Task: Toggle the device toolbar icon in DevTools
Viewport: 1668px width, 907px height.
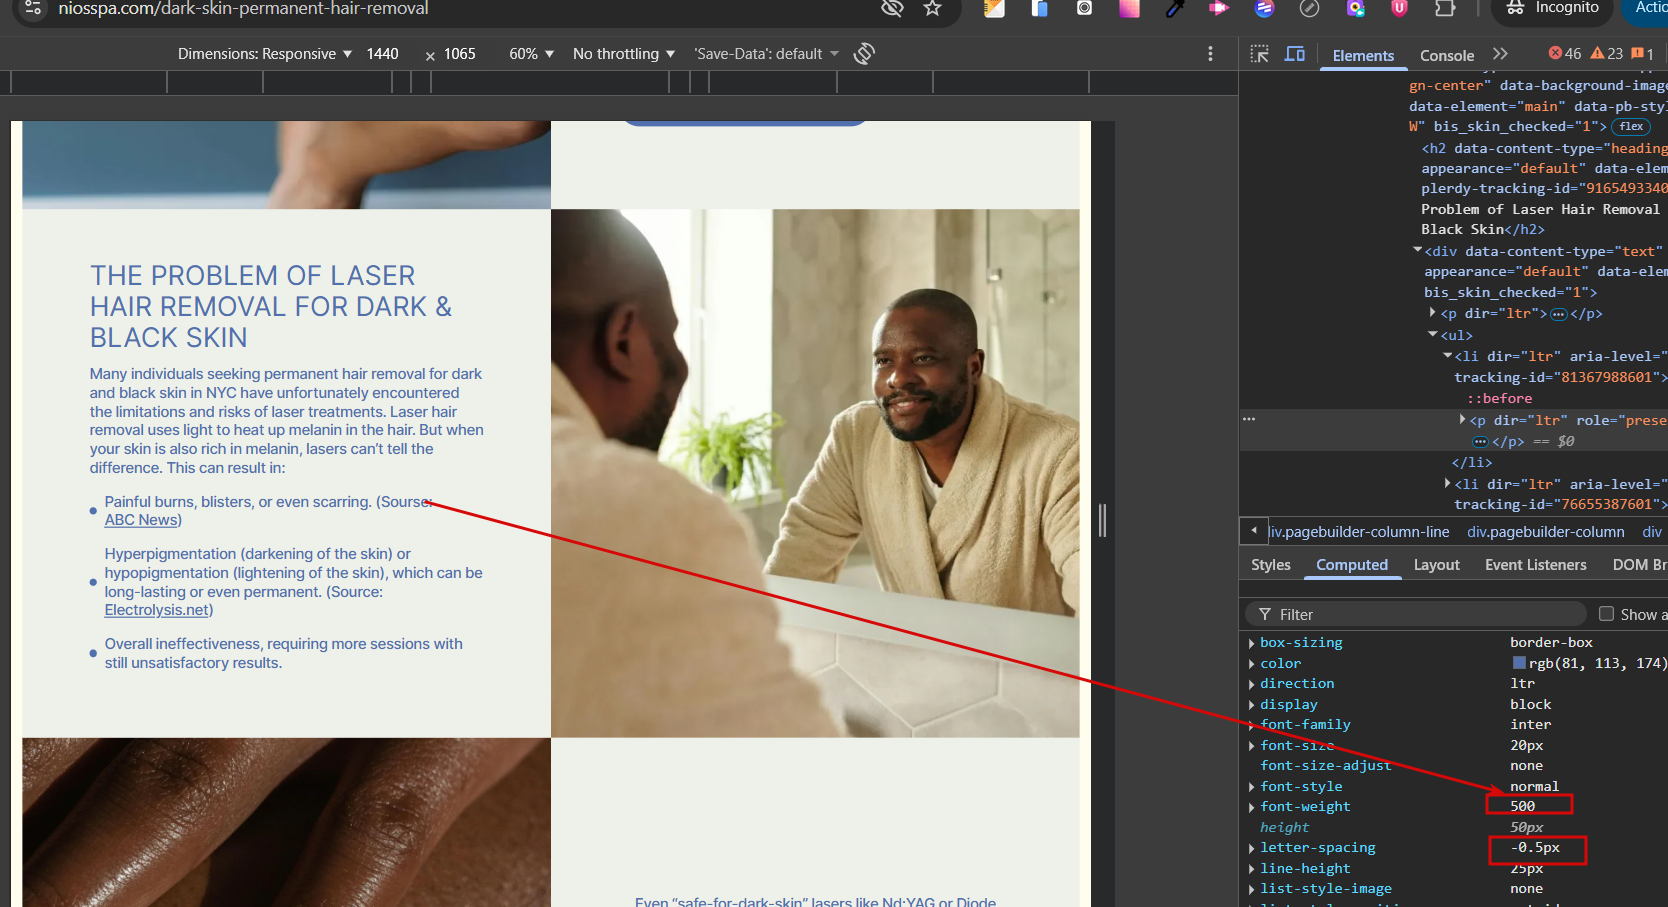Action: tap(1294, 54)
